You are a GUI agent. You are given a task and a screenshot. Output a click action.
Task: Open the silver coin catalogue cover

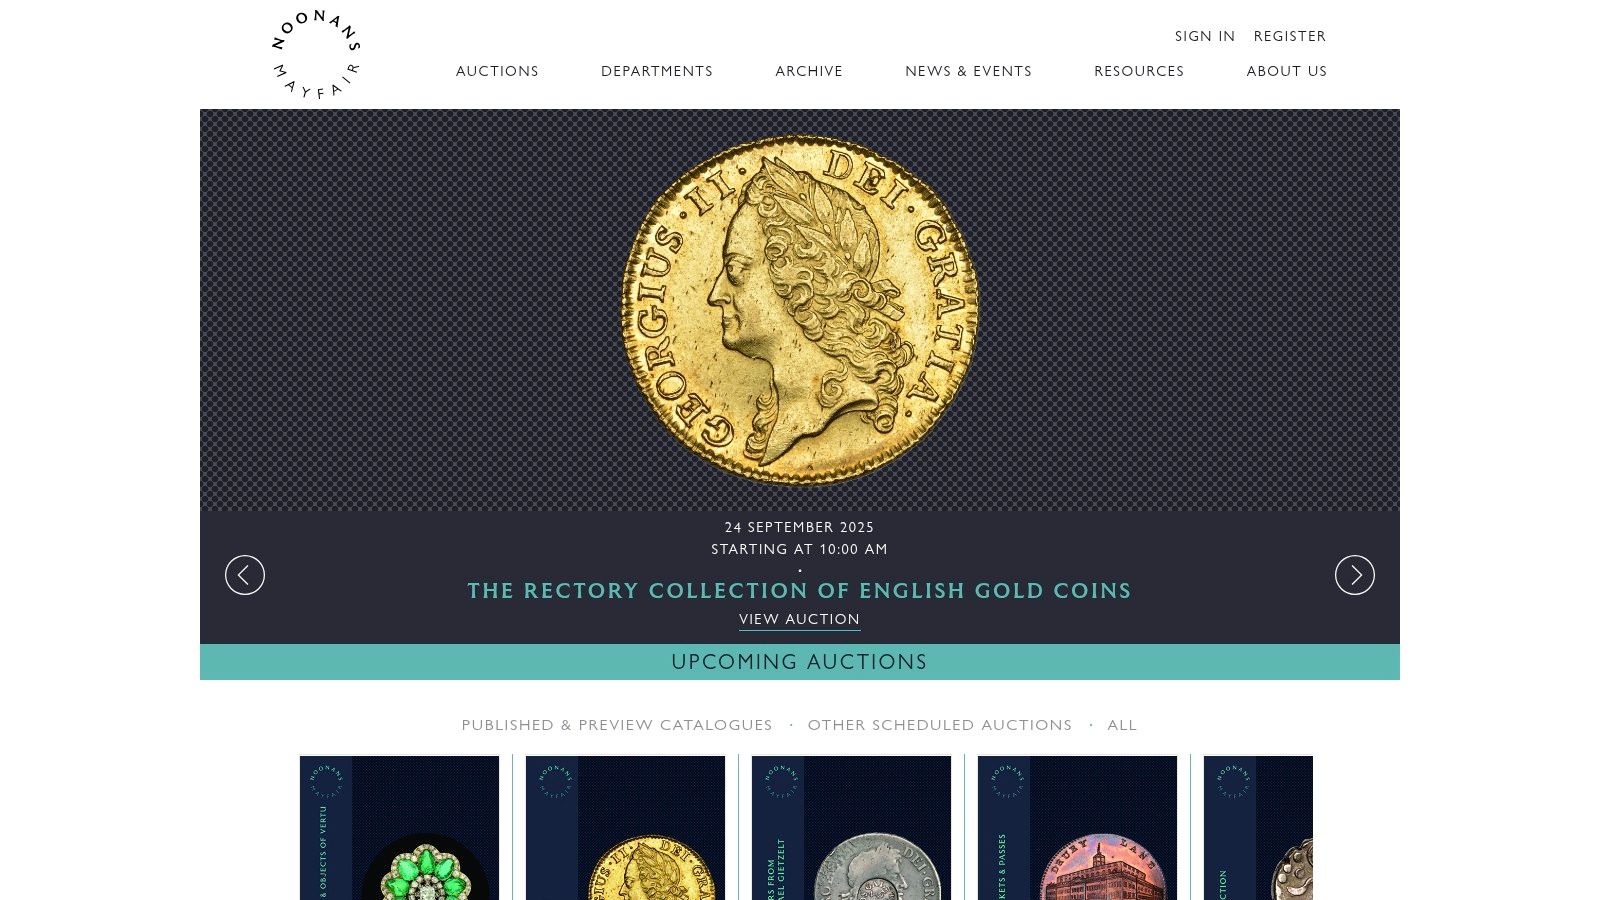pyautogui.click(x=851, y=828)
